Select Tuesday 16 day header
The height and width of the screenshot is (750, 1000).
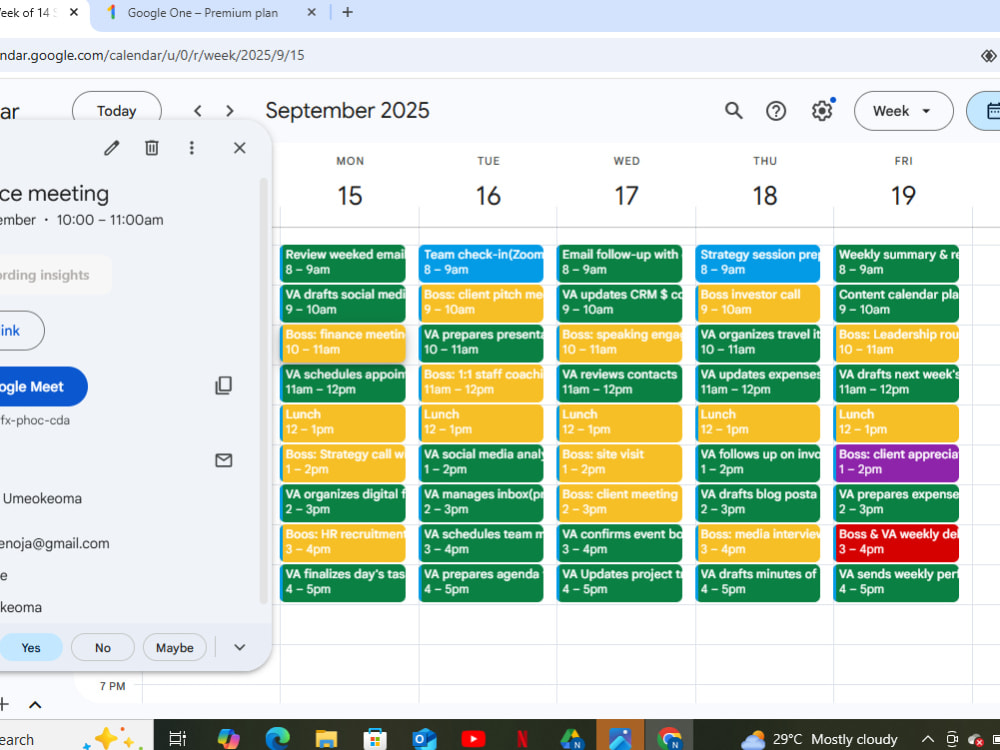[489, 195]
